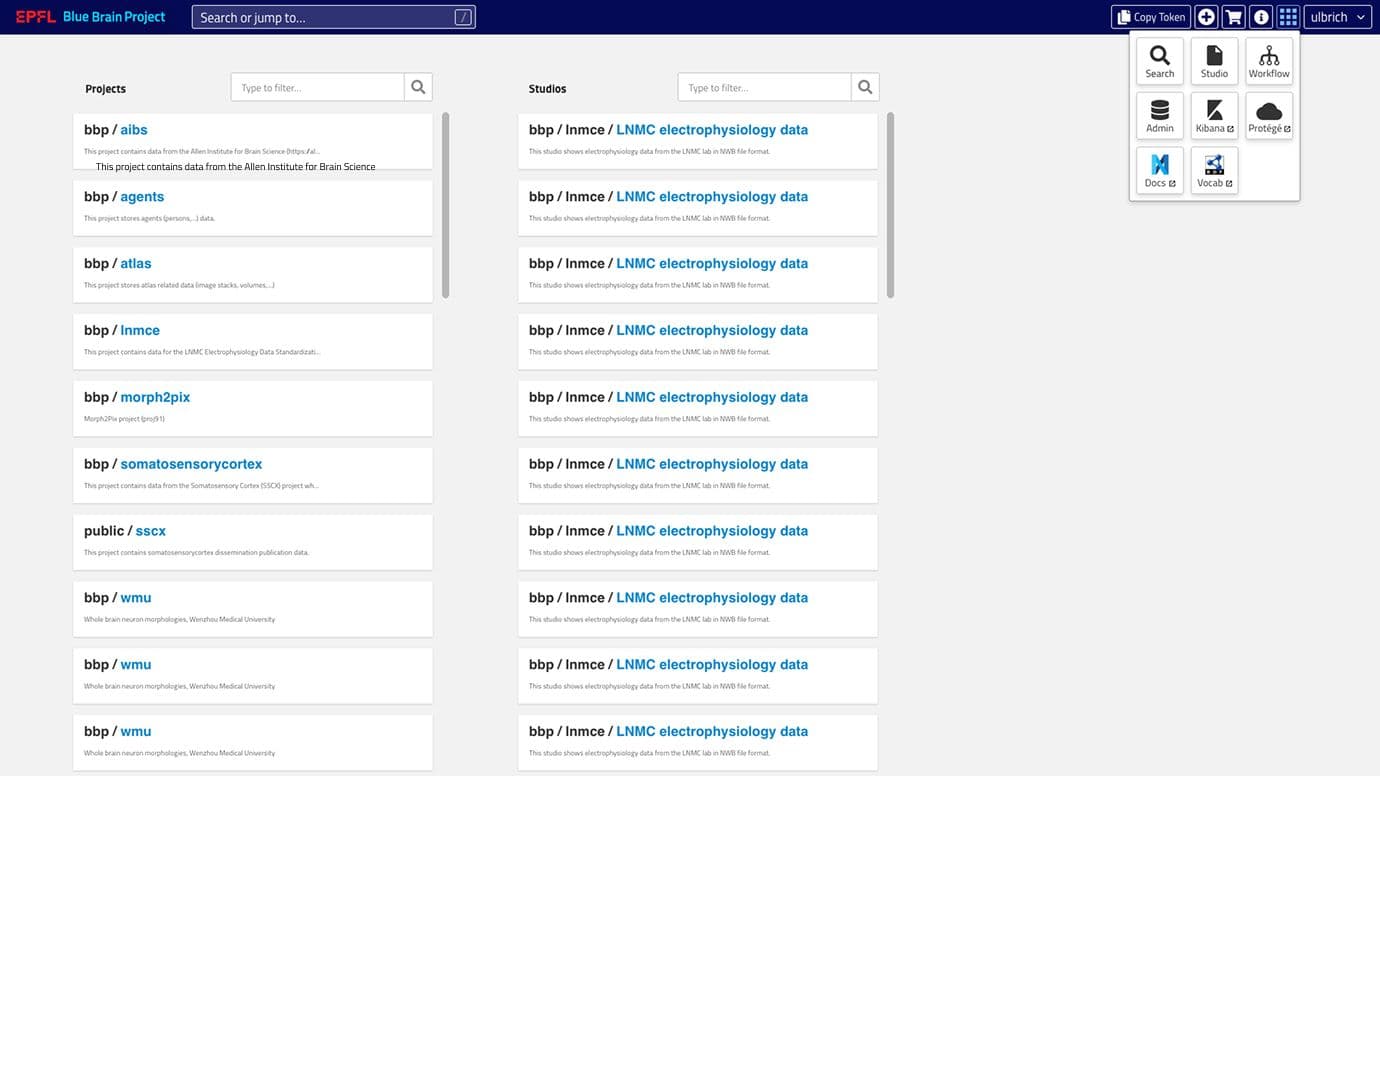Viewport: 1380px width, 1080px height.
Task: Open the bbp / somatosensorycortex project
Action: (x=253, y=475)
